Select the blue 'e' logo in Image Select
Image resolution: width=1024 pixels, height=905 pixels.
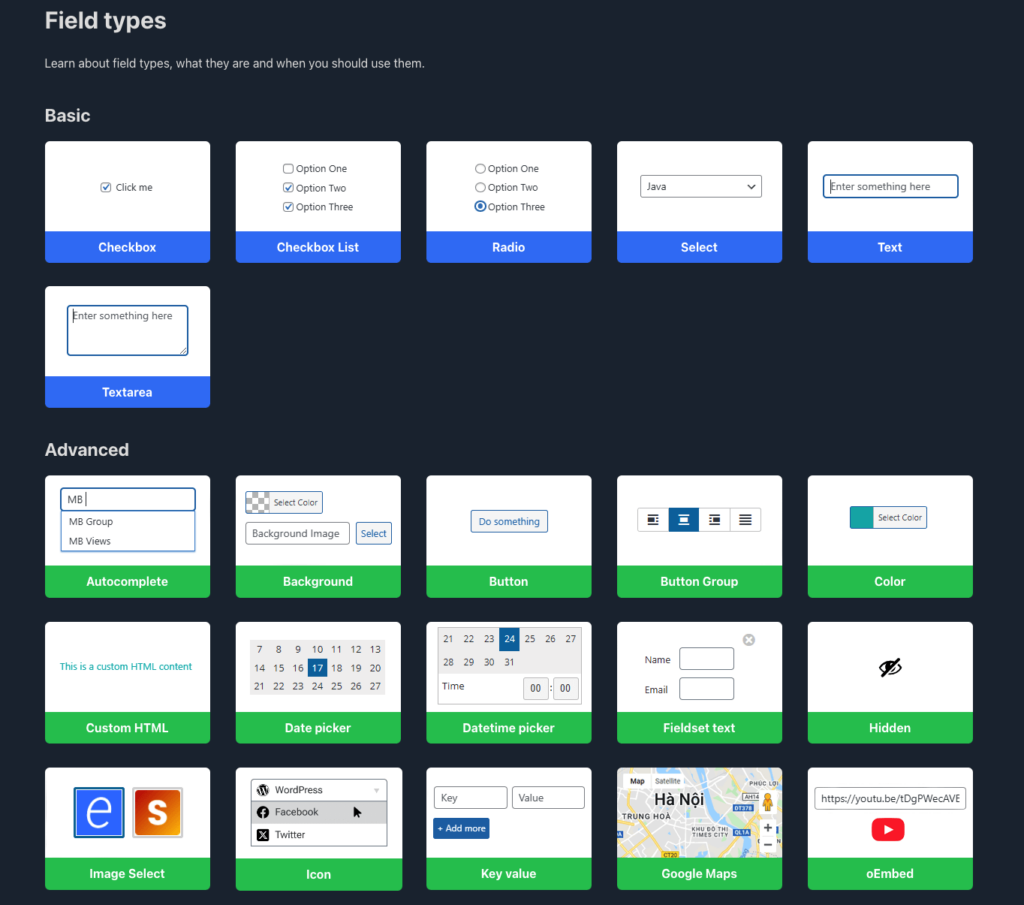[99, 813]
